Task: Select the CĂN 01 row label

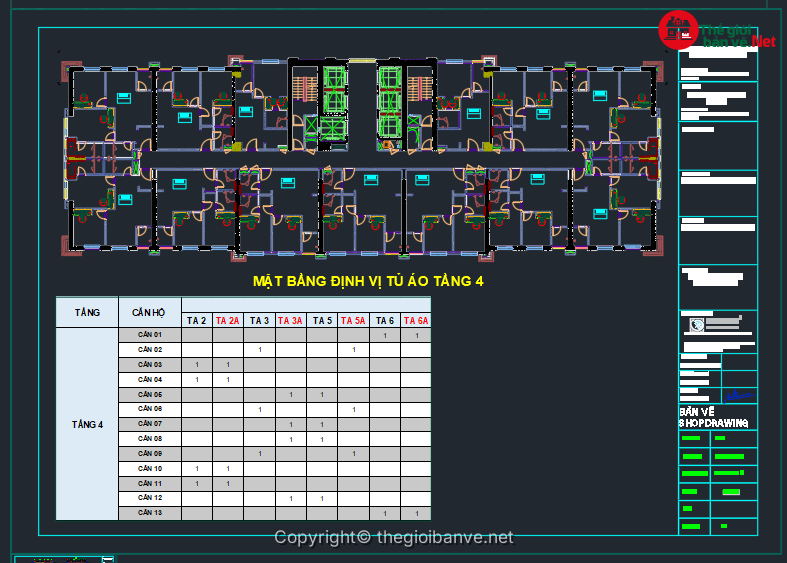Action: click(150, 335)
